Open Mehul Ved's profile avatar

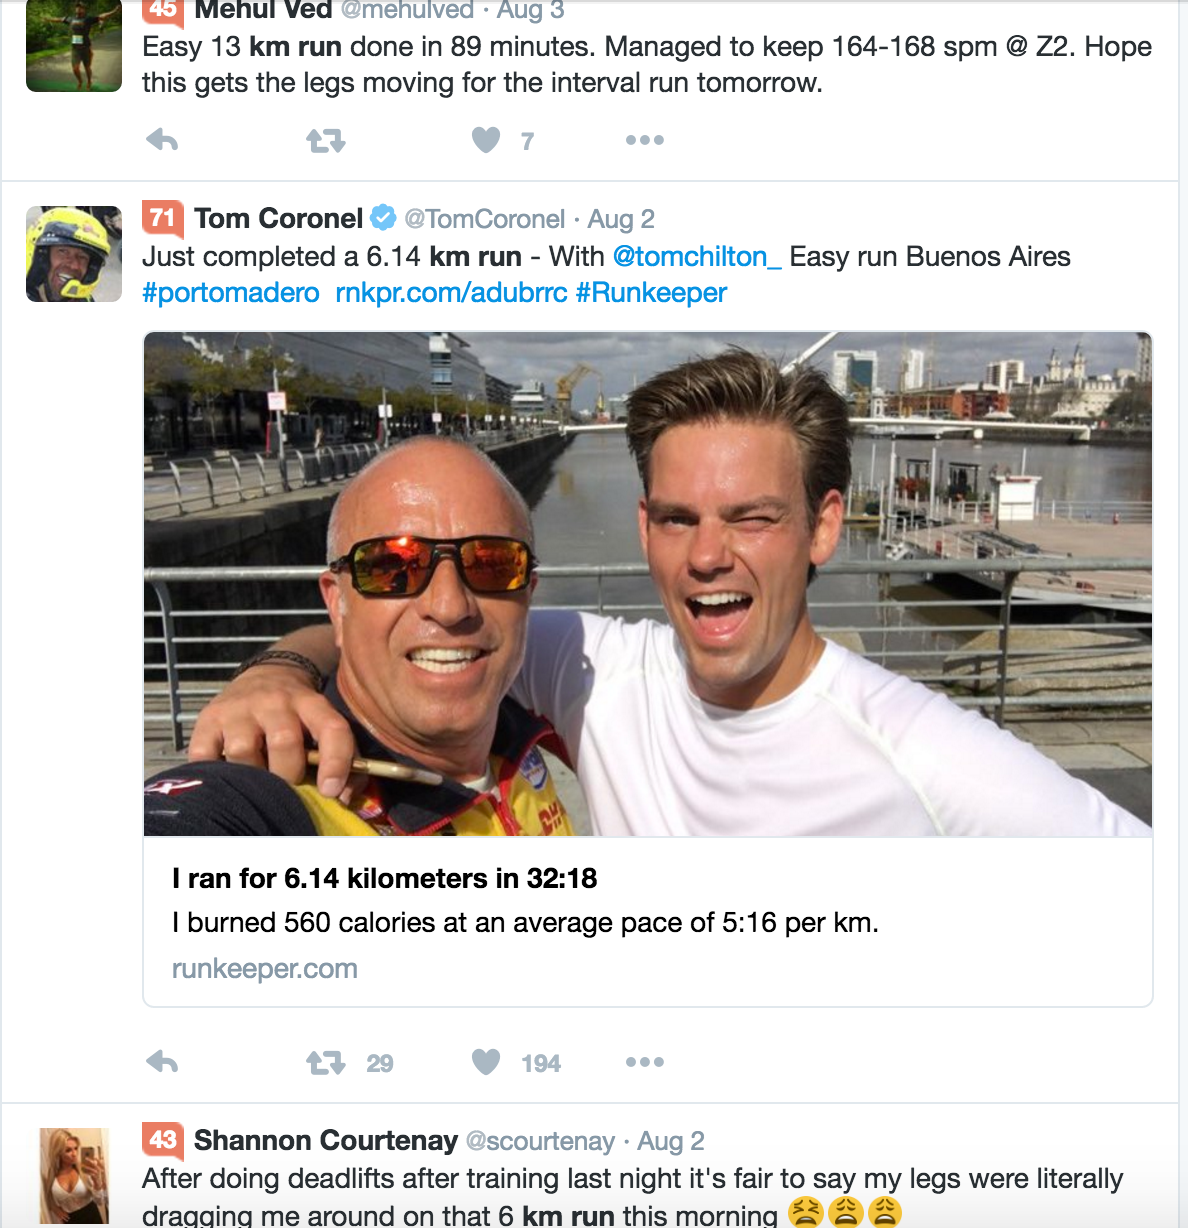(x=74, y=46)
